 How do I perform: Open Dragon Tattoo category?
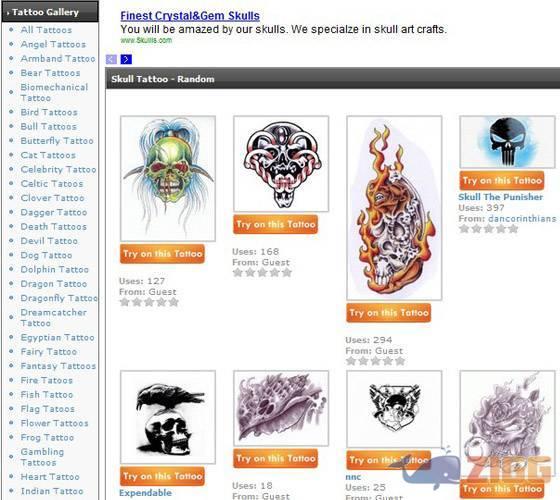coord(54,284)
